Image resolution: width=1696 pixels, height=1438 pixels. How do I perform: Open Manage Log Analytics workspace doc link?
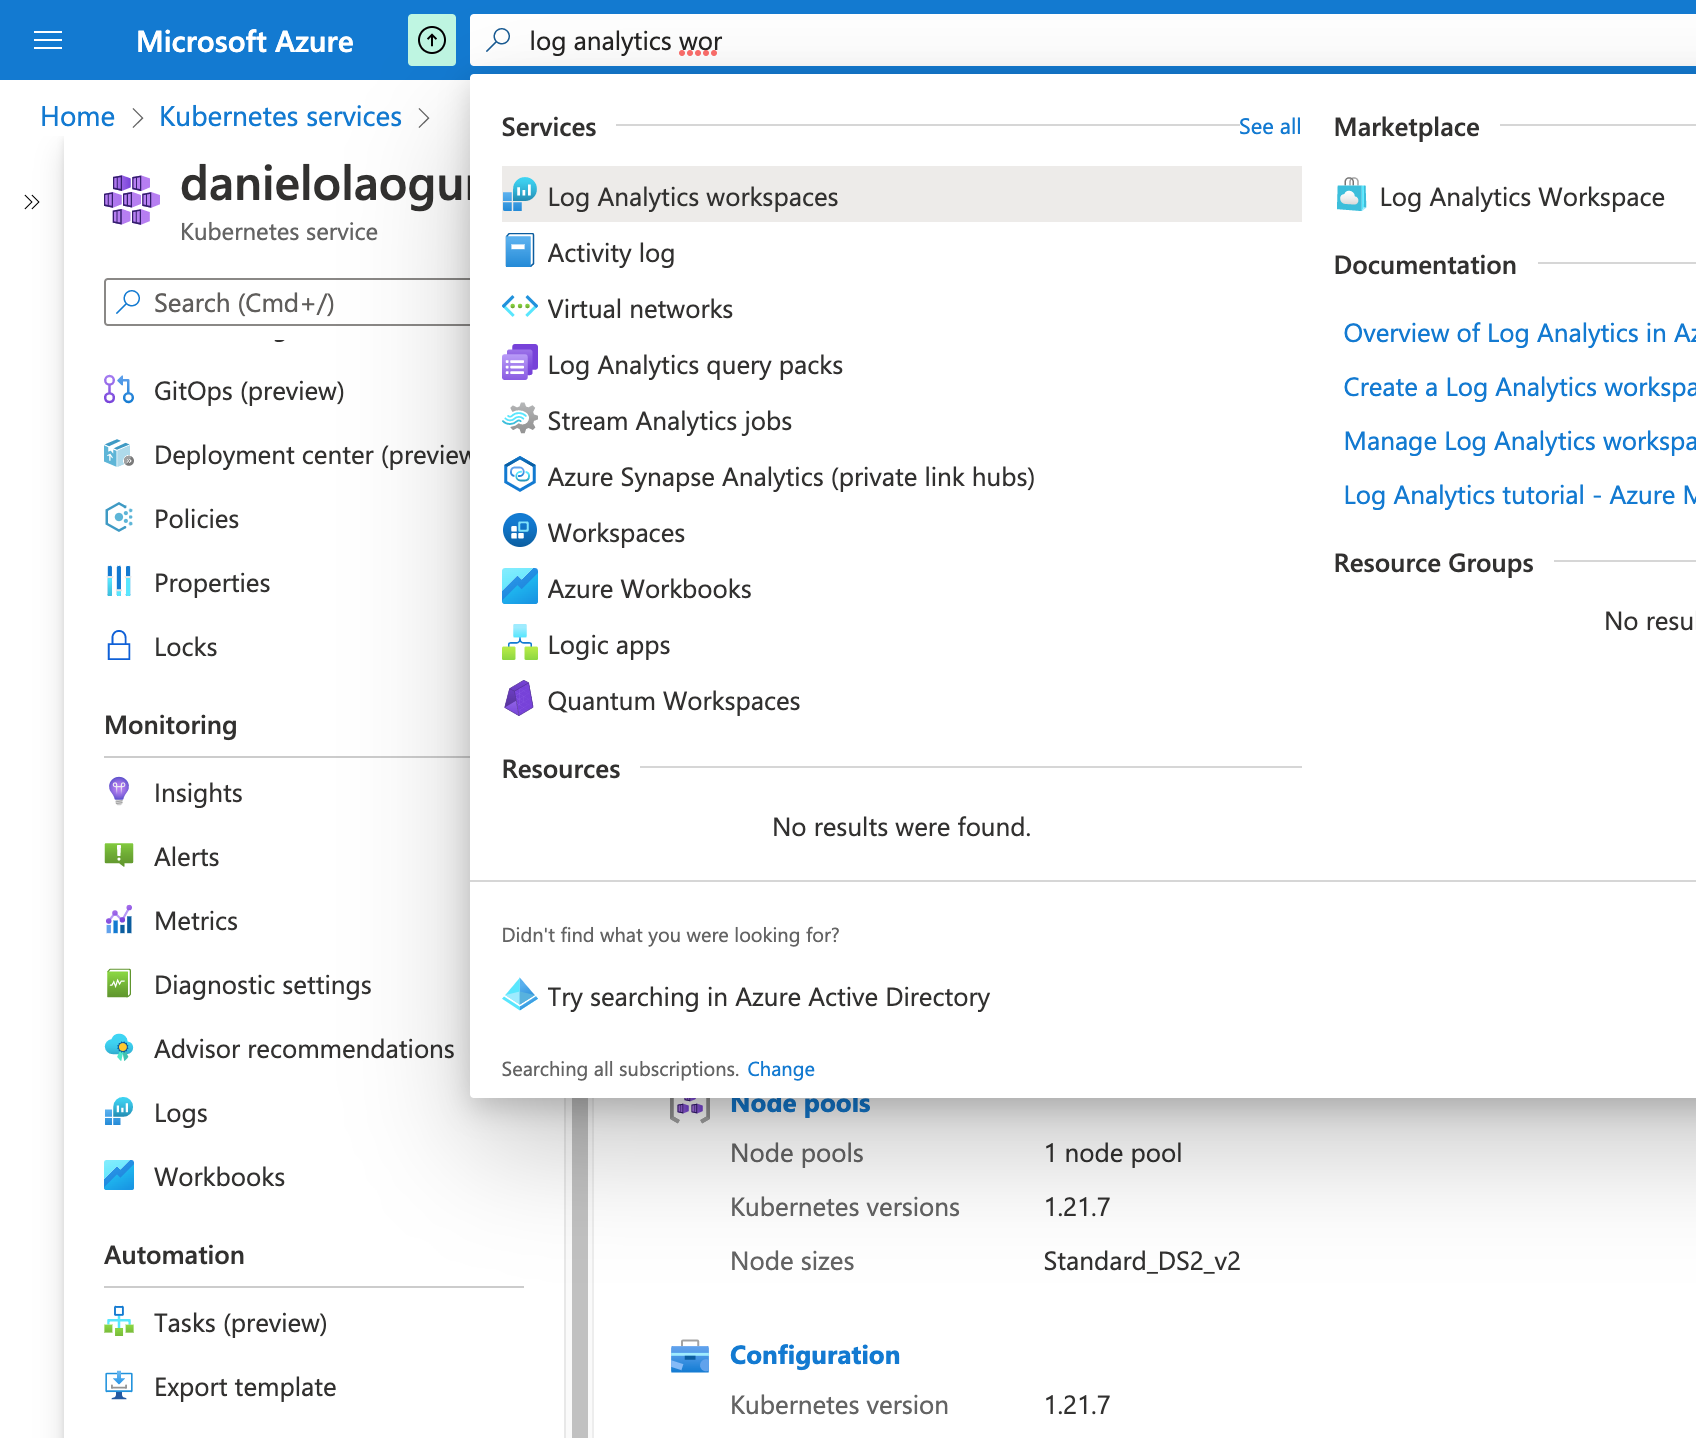[x=1519, y=441]
